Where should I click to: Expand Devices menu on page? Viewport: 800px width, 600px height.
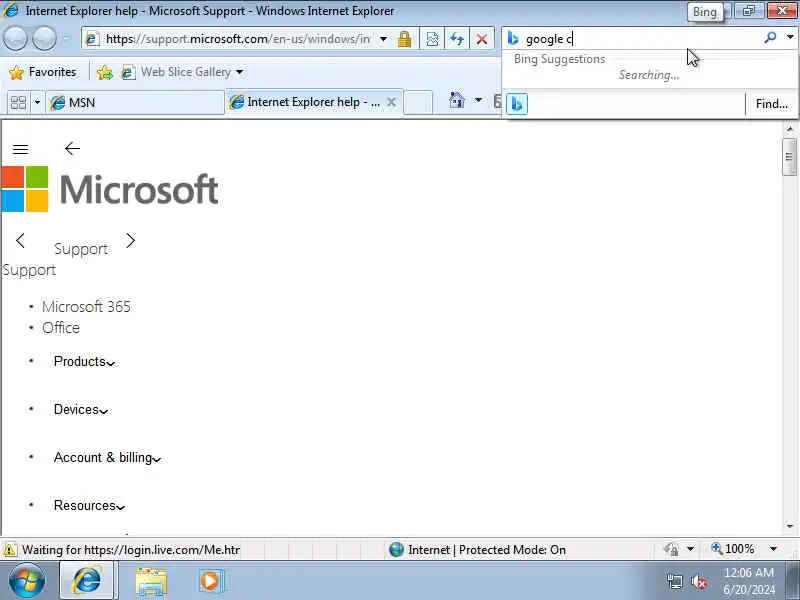[81, 410]
